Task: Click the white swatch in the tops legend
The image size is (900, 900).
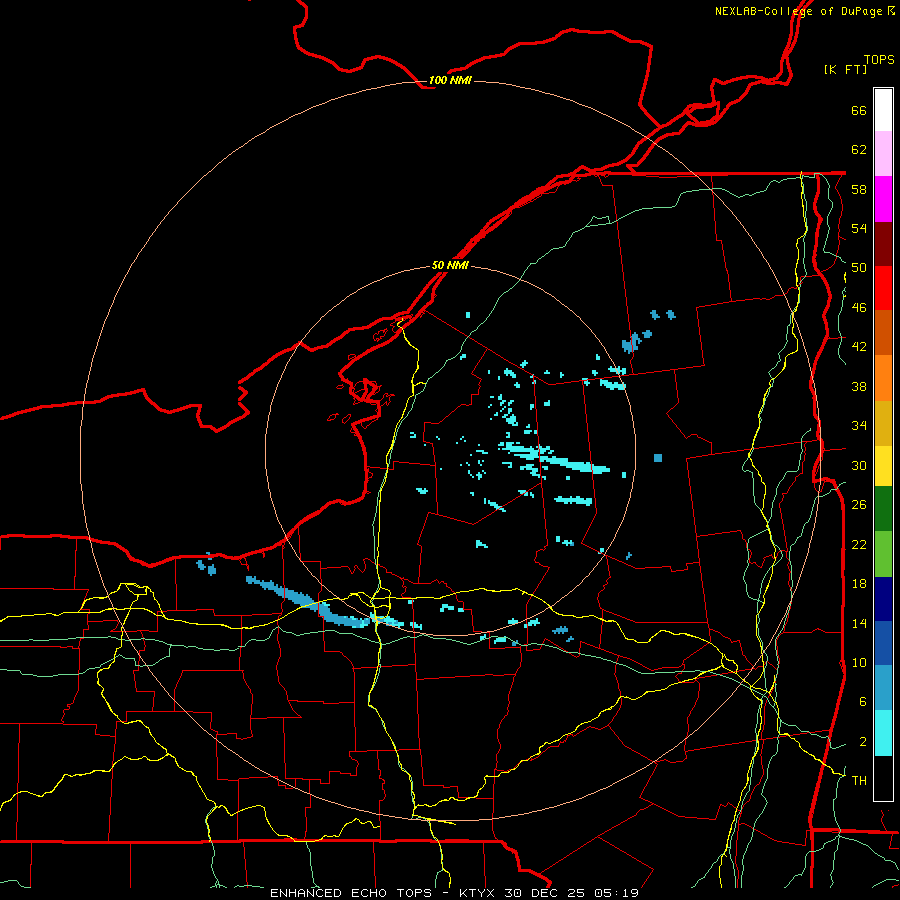Action: [883, 110]
